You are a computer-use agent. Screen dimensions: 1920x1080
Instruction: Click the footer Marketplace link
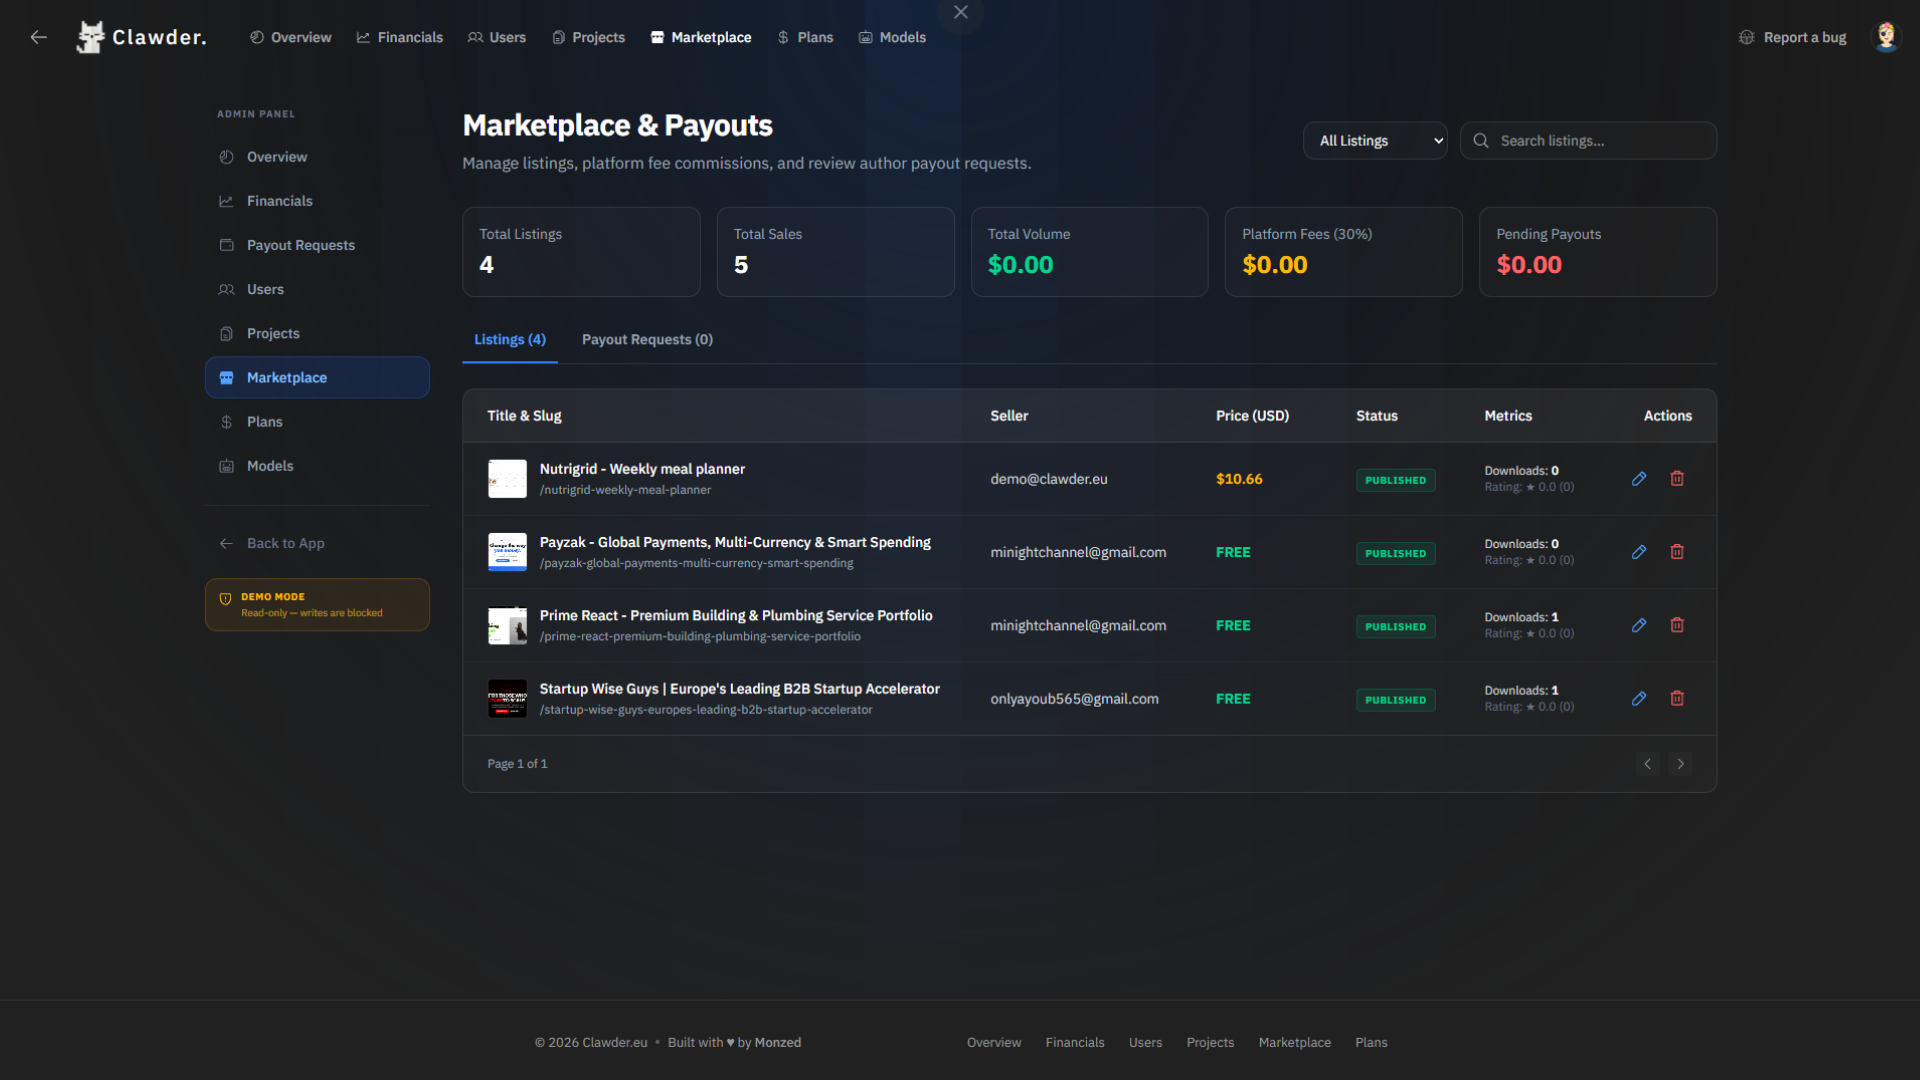pyautogui.click(x=1294, y=1042)
